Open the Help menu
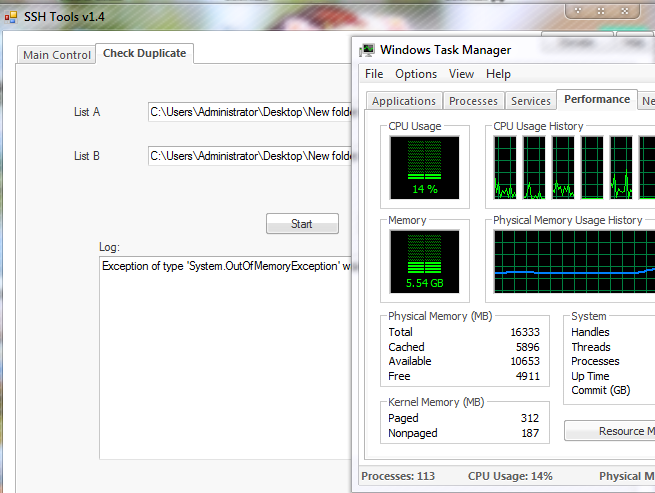Image resolution: width=655 pixels, height=493 pixels. pyautogui.click(x=498, y=74)
